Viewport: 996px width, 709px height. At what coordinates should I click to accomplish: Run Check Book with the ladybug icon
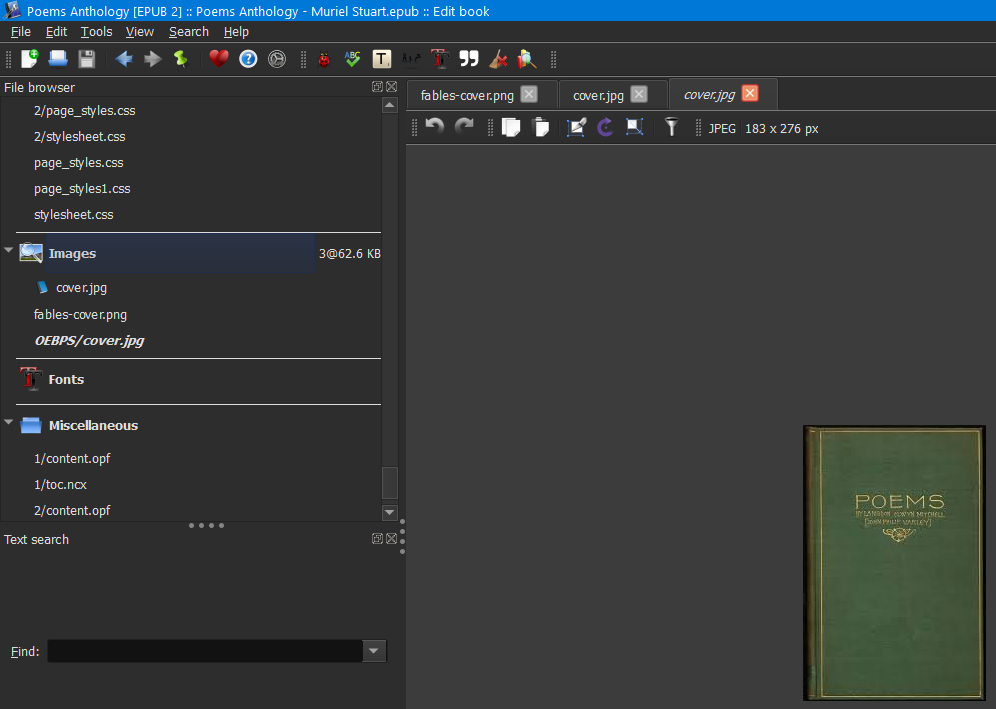click(324, 59)
